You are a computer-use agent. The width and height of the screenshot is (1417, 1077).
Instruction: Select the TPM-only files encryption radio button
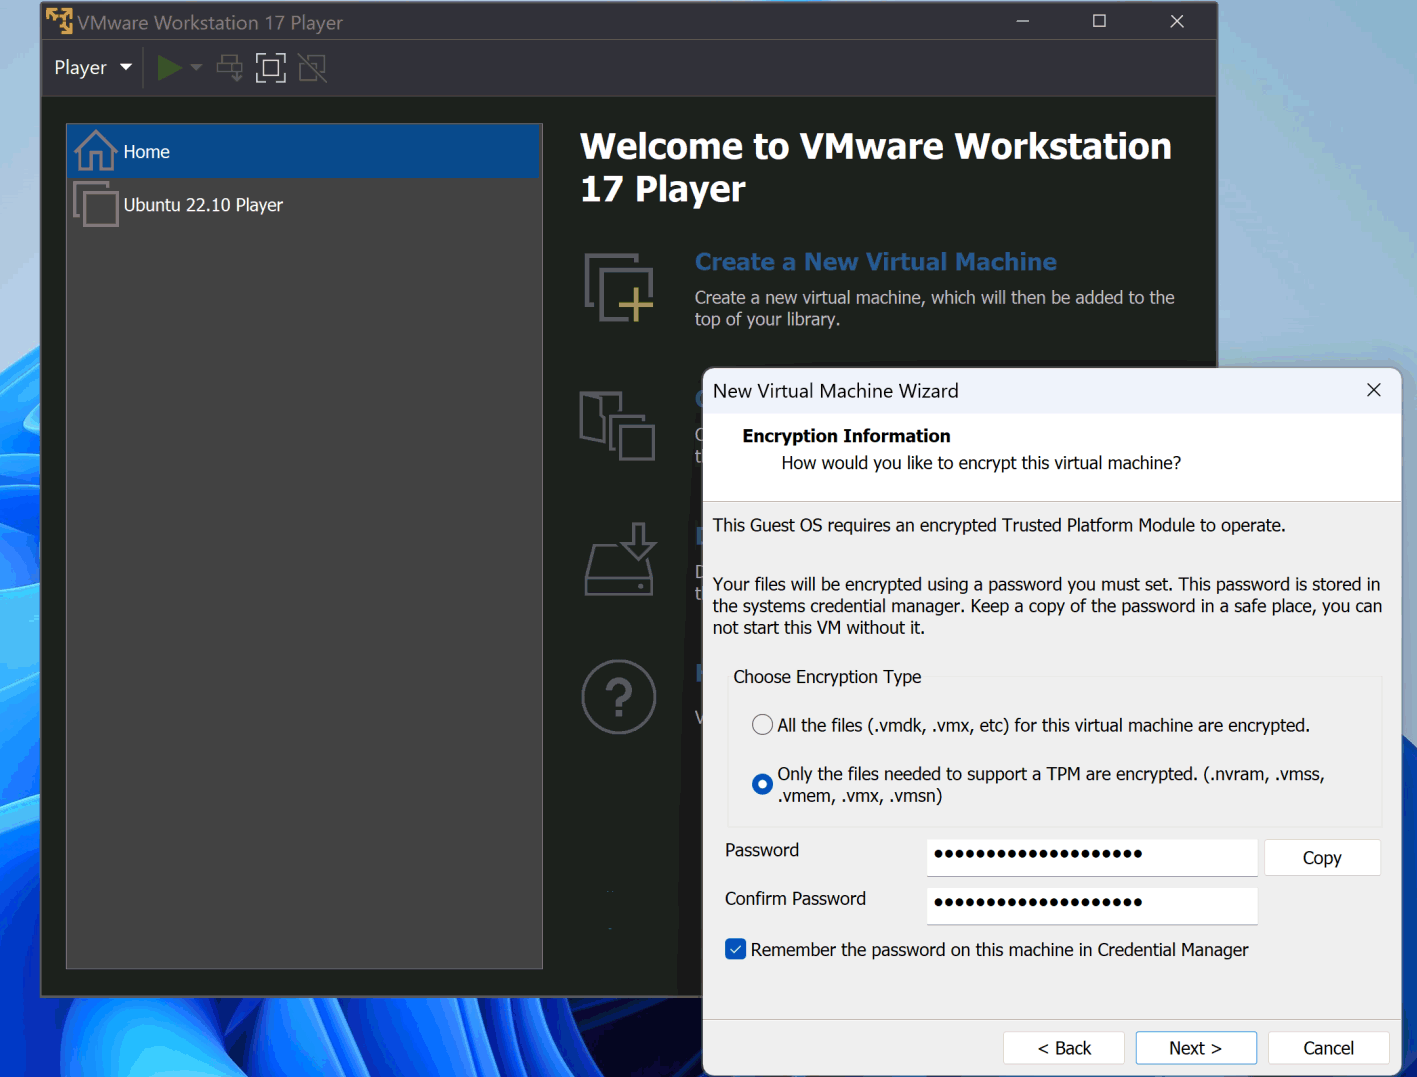click(x=762, y=784)
